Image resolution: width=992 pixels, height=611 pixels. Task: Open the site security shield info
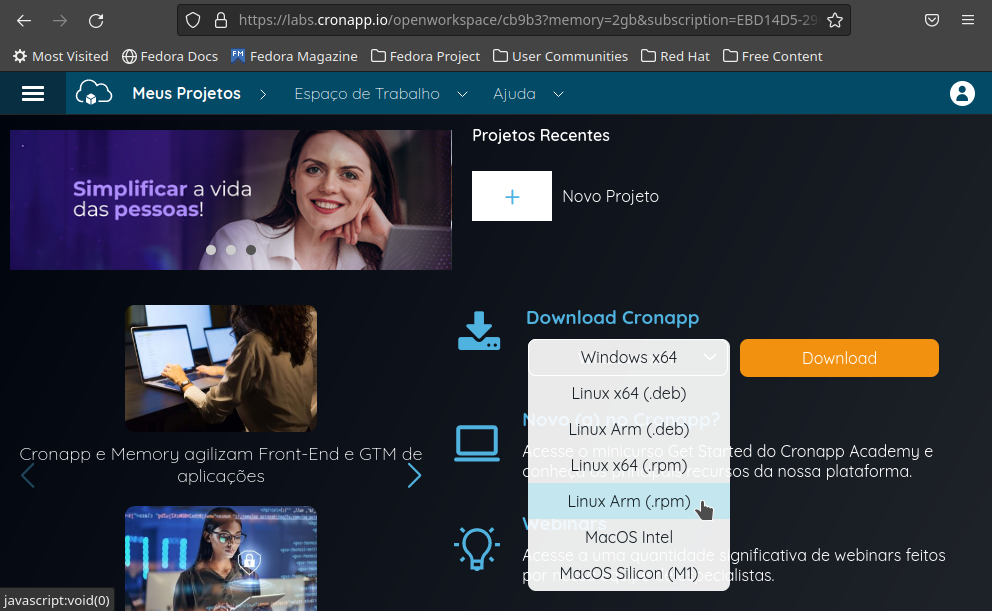[x=193, y=21]
